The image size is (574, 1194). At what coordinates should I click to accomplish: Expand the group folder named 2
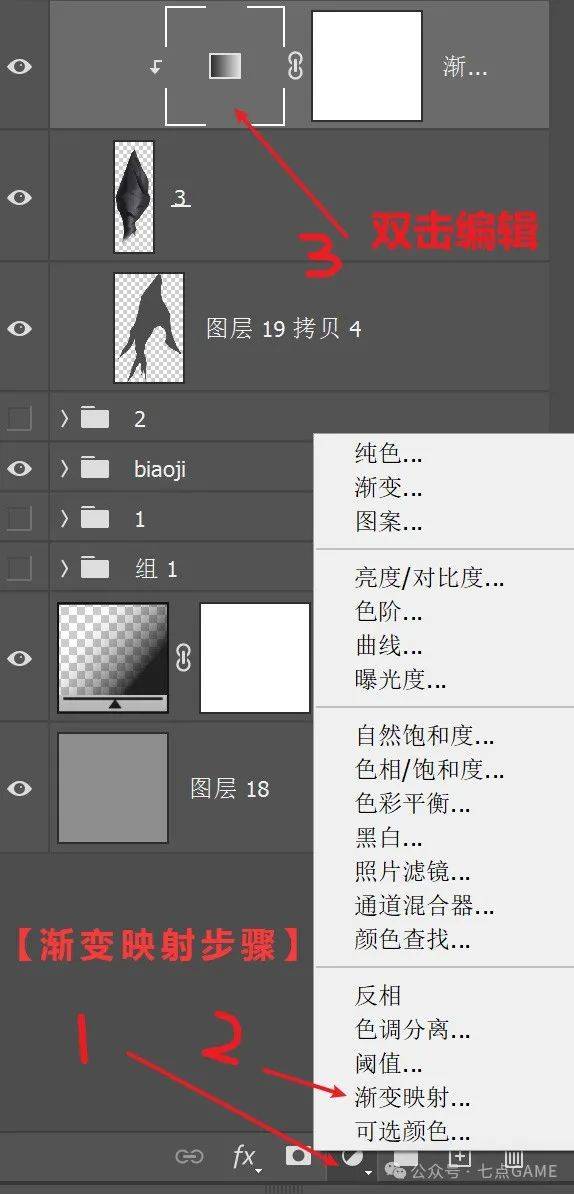65,419
